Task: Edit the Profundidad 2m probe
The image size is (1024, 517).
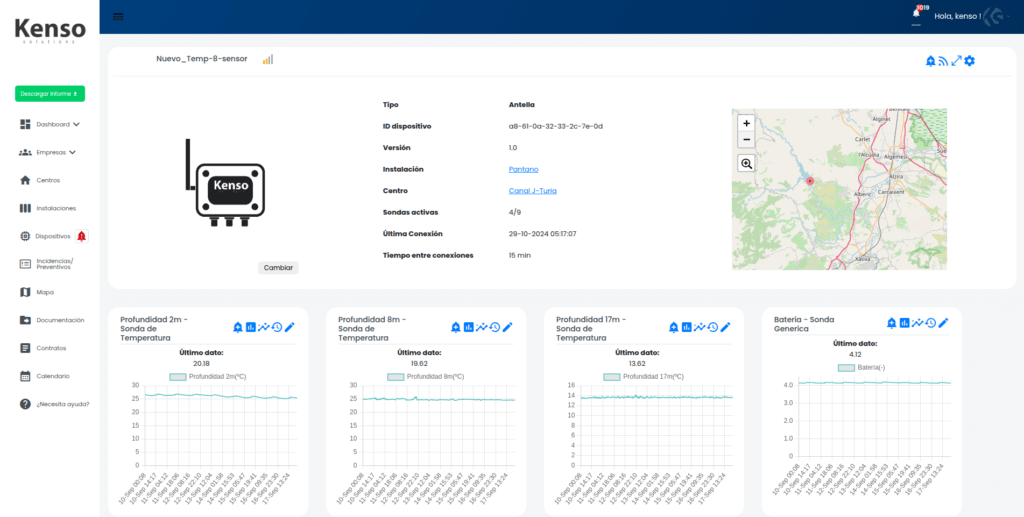Action: [x=290, y=327]
